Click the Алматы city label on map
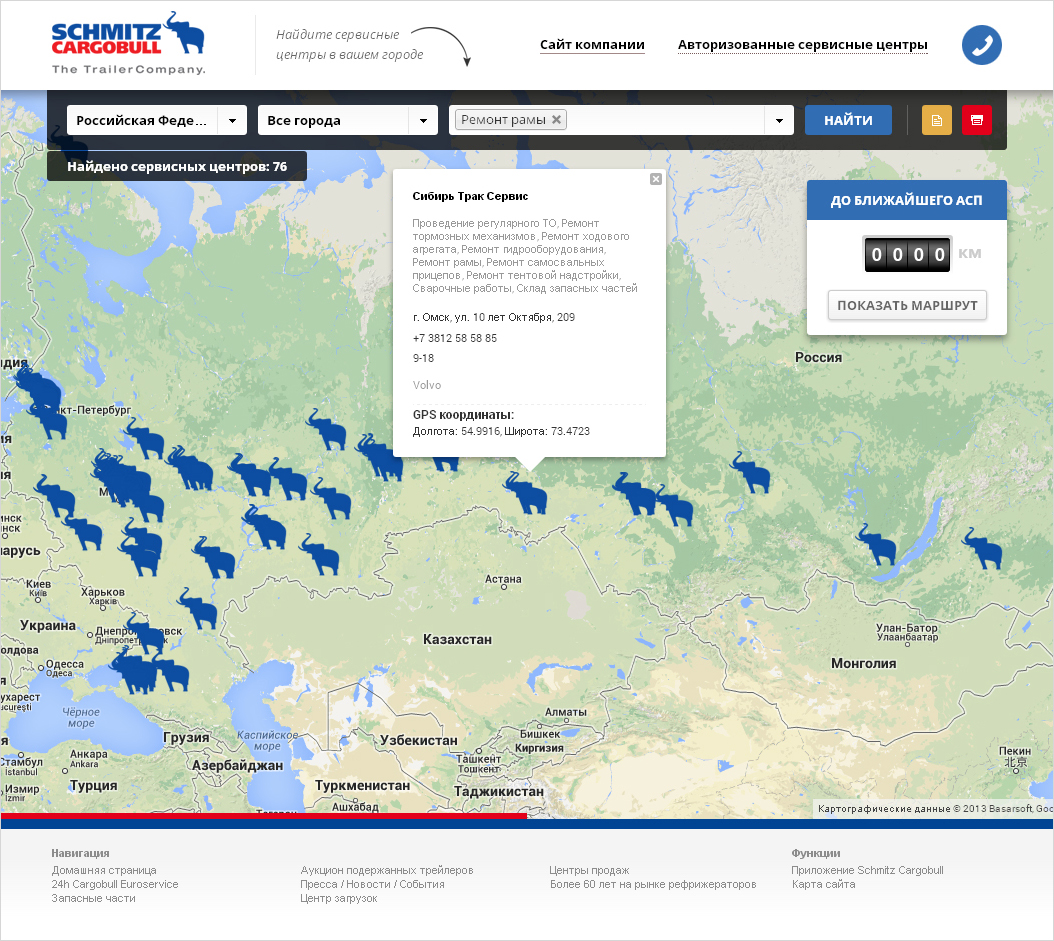Screen dimensions: 1054x941 click(565, 712)
